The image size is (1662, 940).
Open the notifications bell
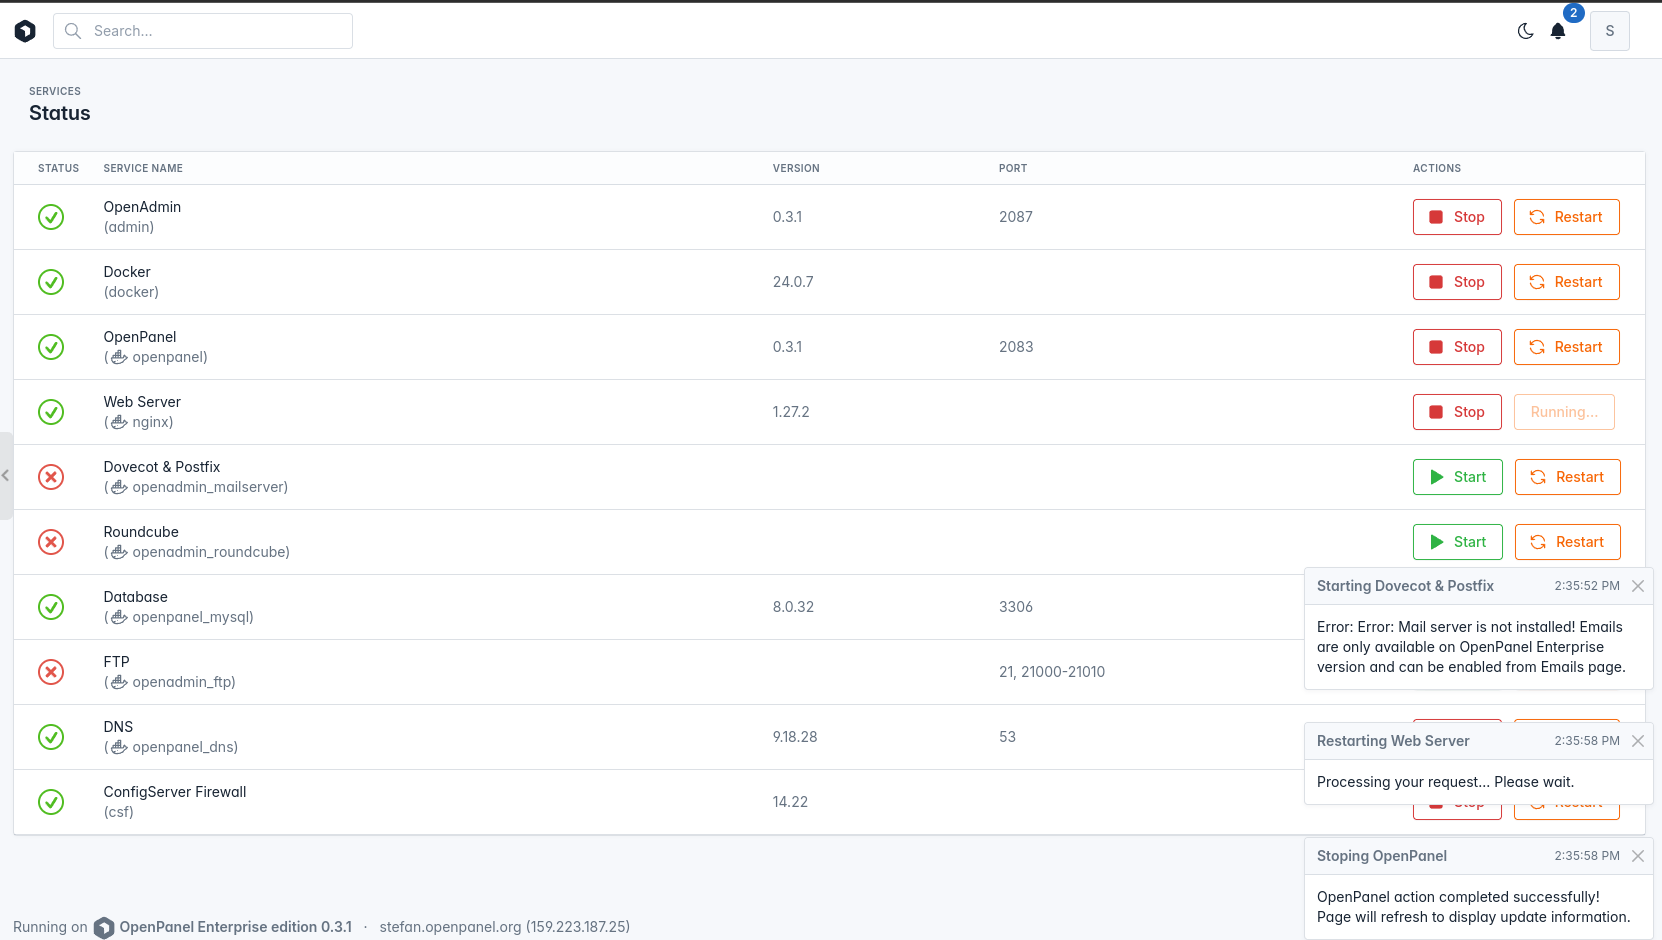pos(1558,31)
